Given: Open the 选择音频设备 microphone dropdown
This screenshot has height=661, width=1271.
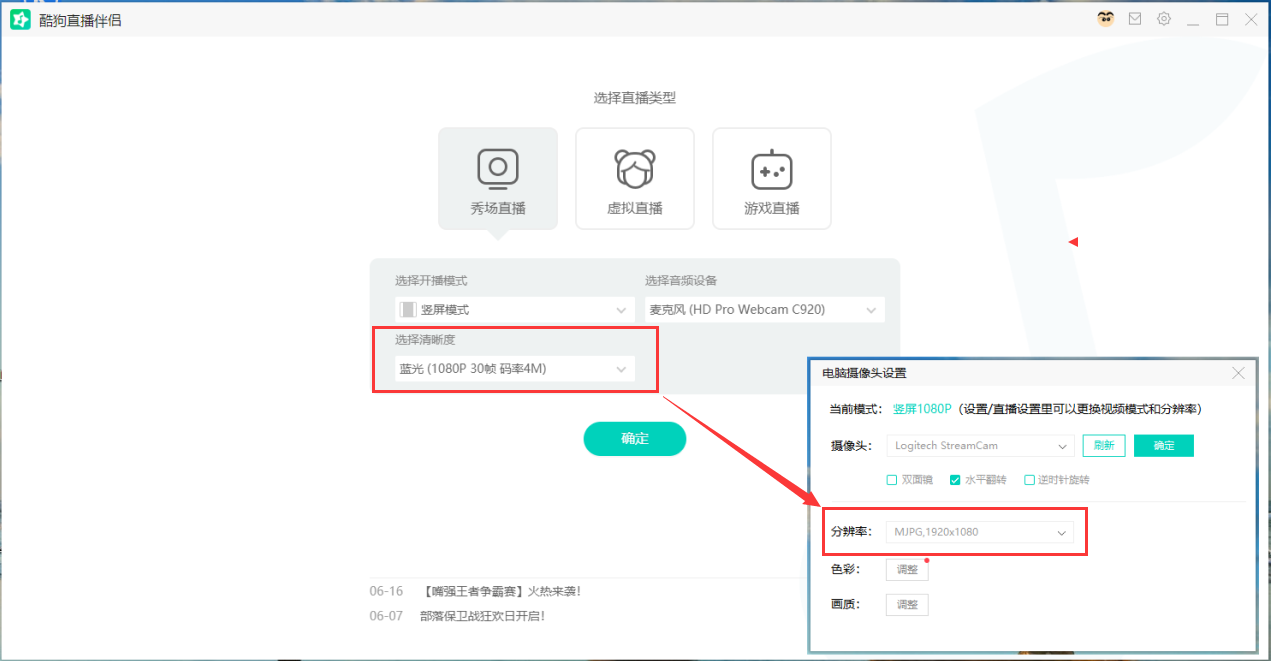Looking at the screenshot, I should click(764, 310).
